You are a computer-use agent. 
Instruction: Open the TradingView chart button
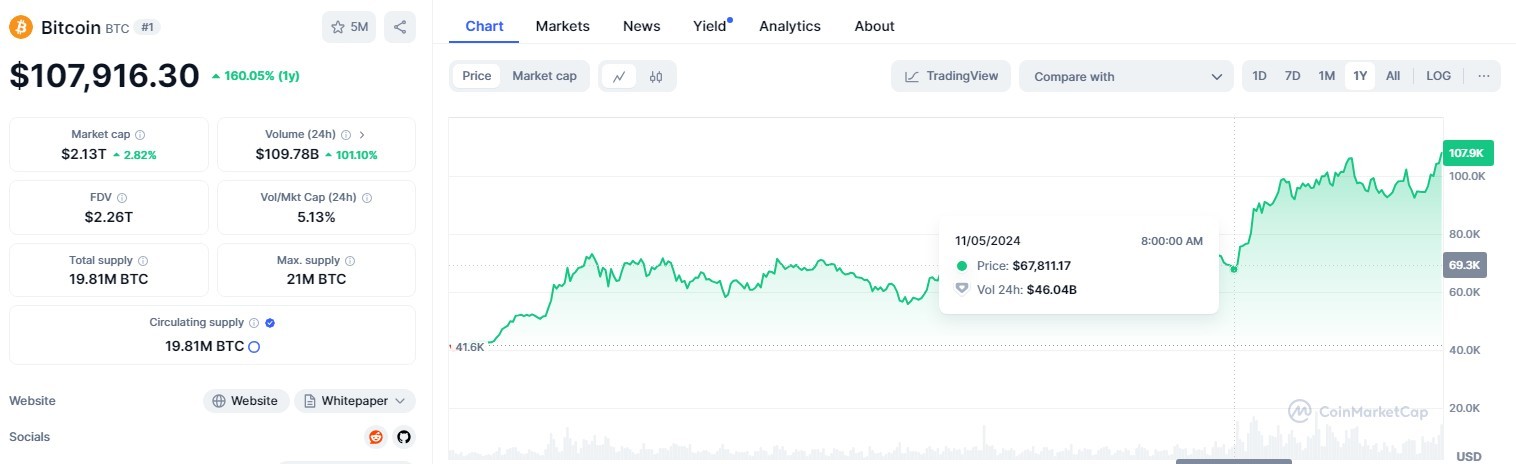(x=951, y=76)
